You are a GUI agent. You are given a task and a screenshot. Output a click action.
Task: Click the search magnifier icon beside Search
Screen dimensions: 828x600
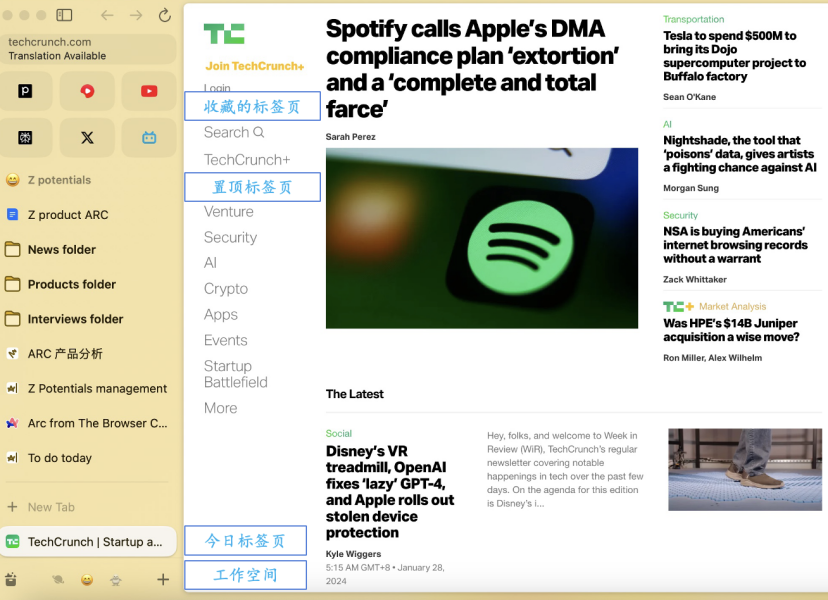[x=258, y=132]
